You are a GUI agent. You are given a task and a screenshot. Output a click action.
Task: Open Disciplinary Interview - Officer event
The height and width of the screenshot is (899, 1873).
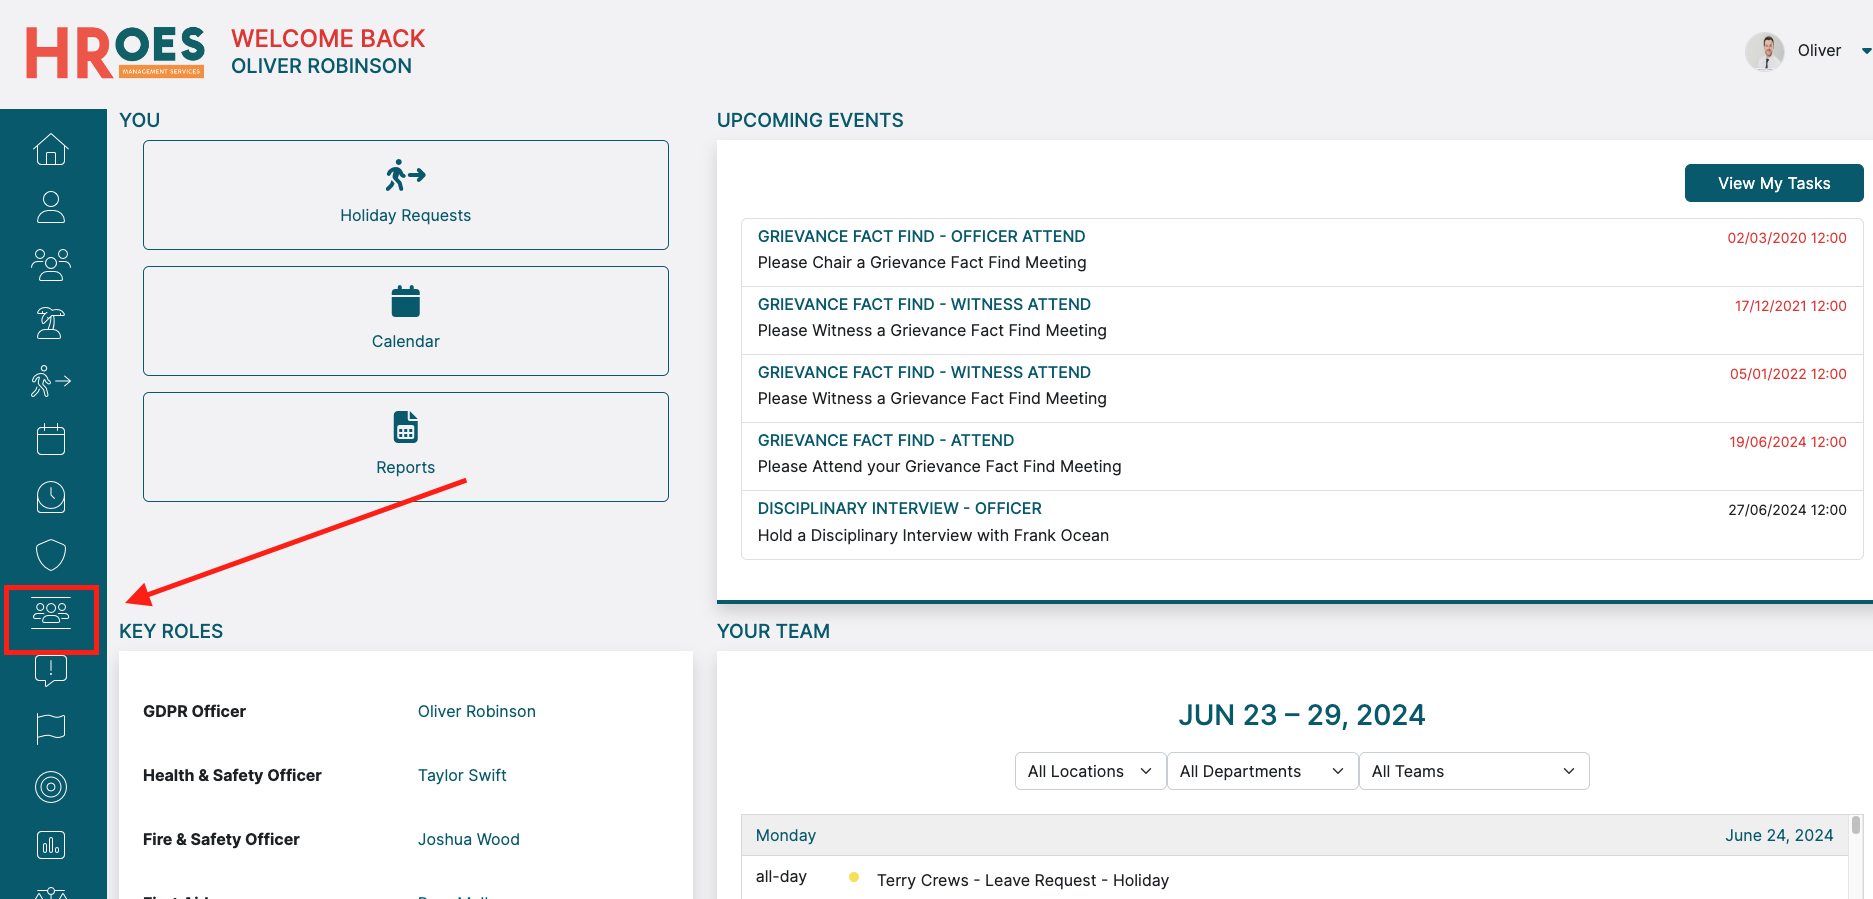(x=899, y=508)
